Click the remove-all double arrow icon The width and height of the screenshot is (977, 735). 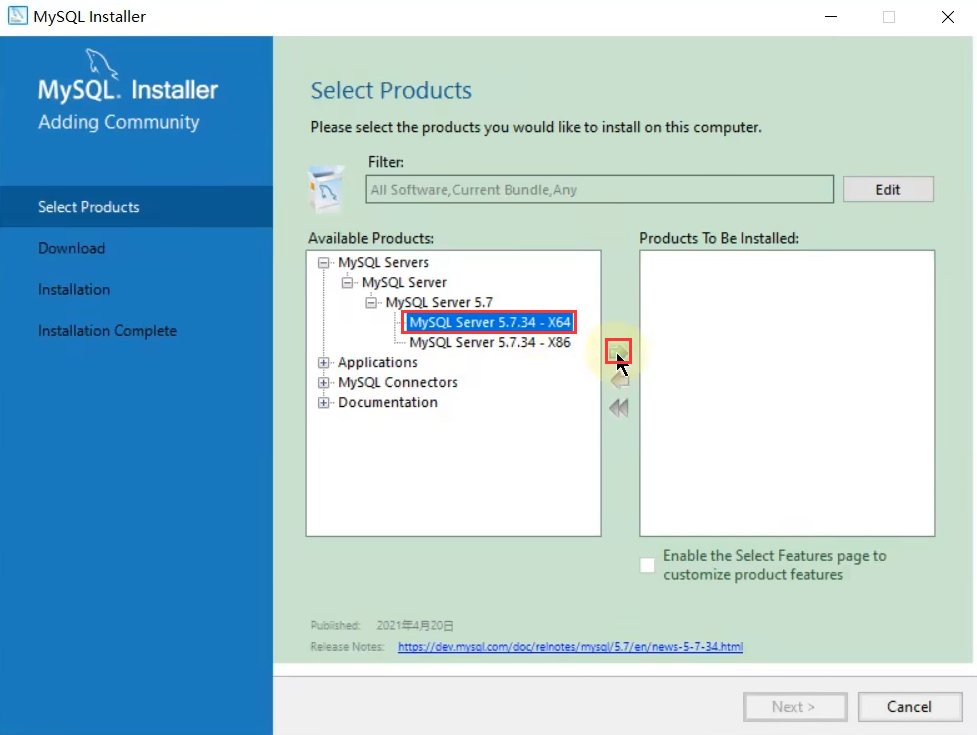[619, 409]
